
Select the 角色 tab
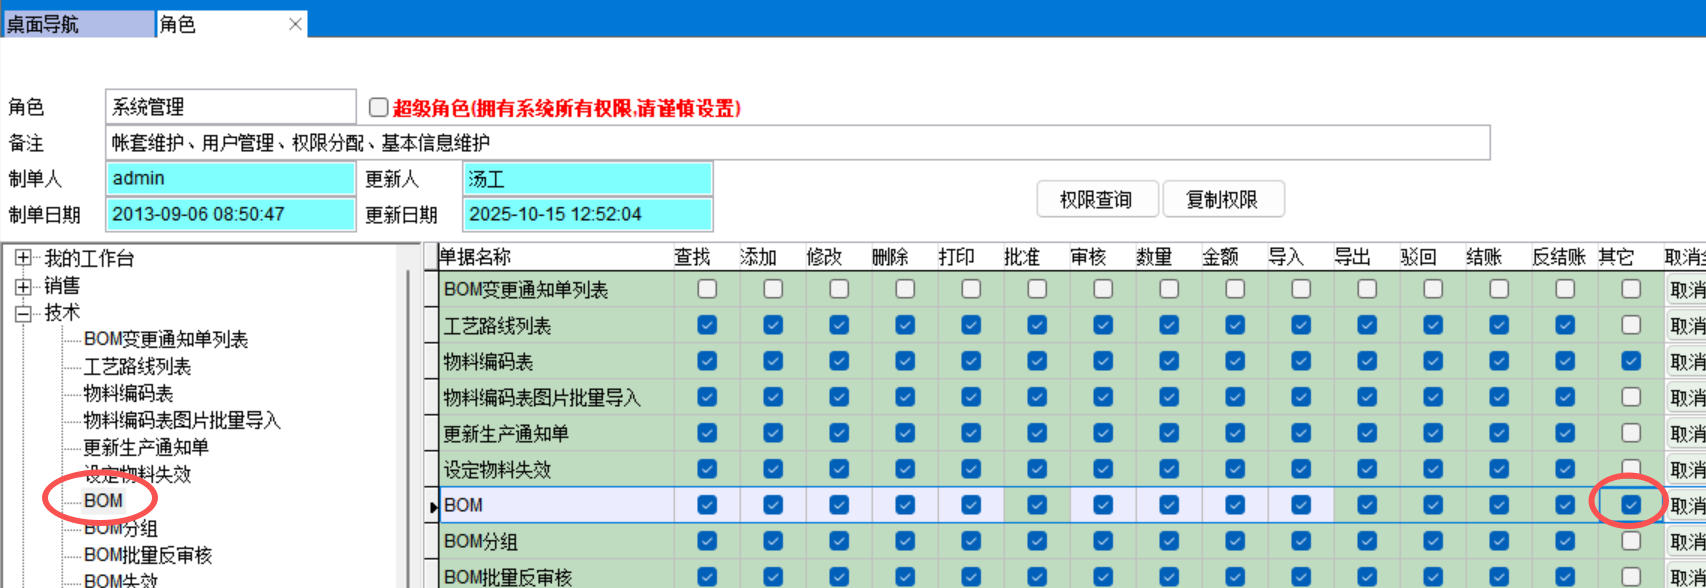pos(178,24)
